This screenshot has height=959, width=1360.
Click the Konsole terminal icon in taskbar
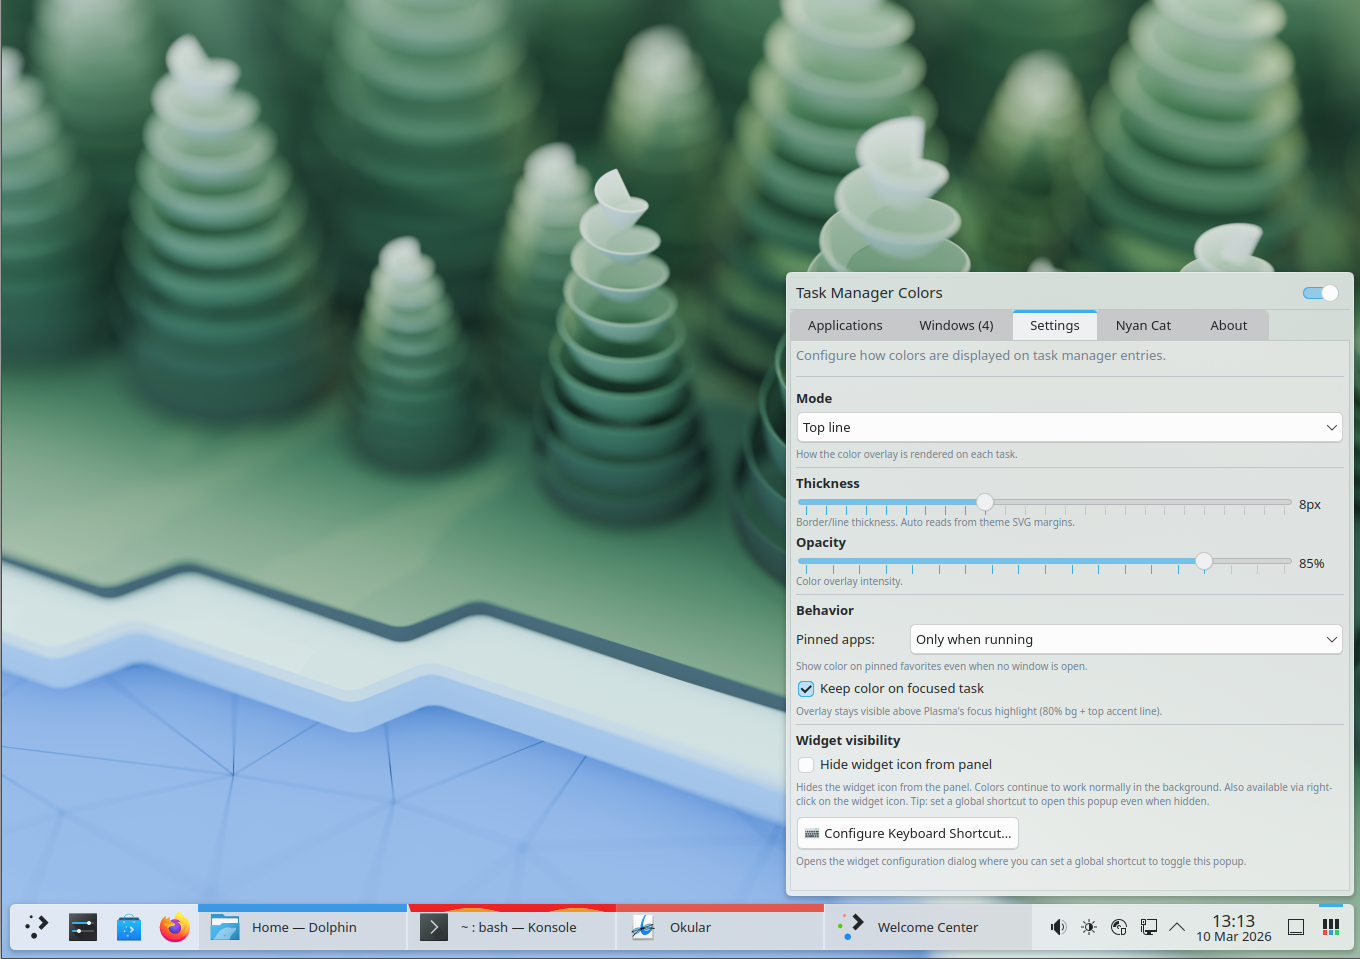(433, 927)
